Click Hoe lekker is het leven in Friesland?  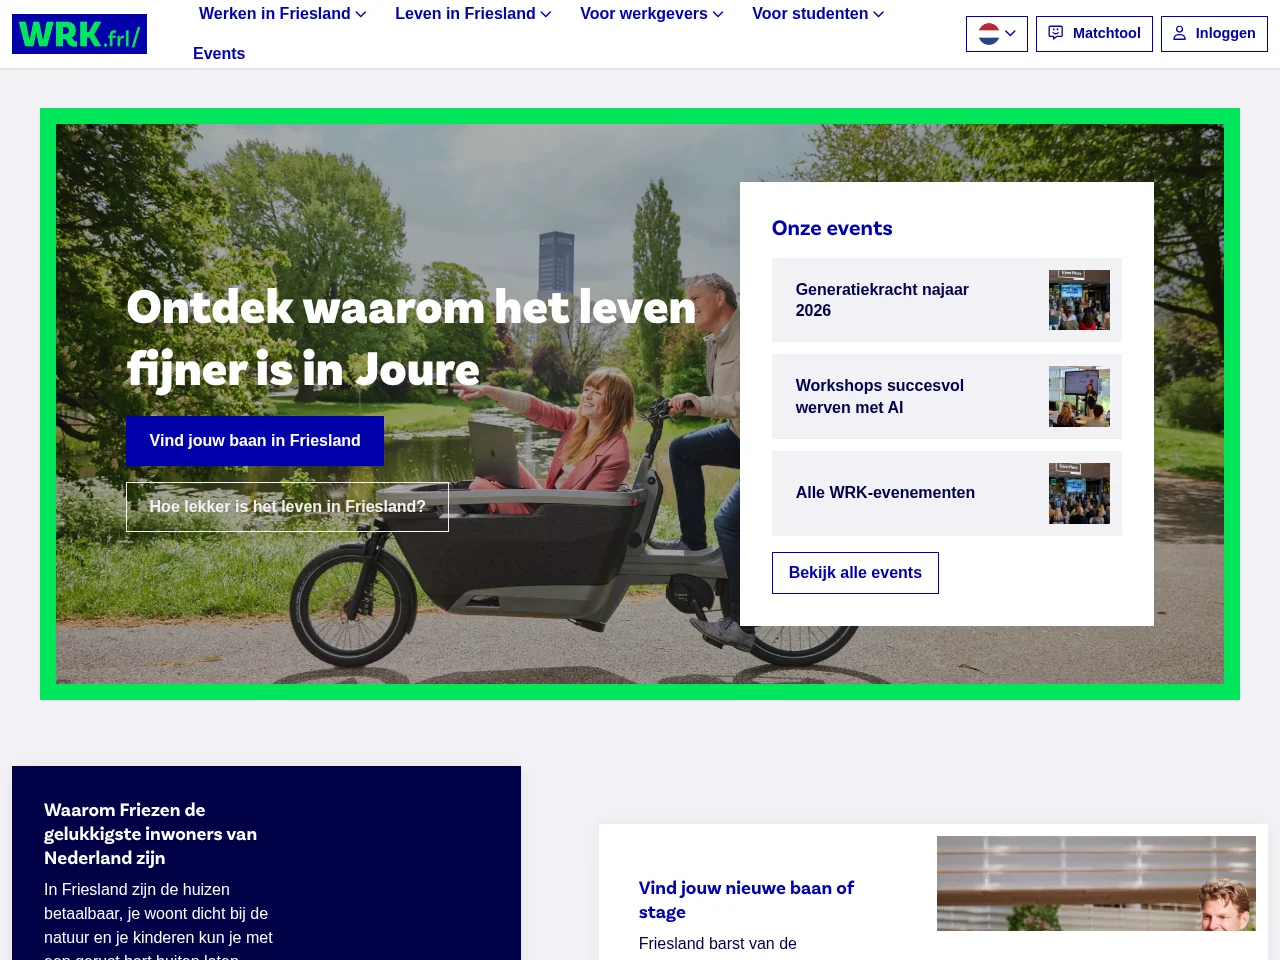click(x=287, y=507)
